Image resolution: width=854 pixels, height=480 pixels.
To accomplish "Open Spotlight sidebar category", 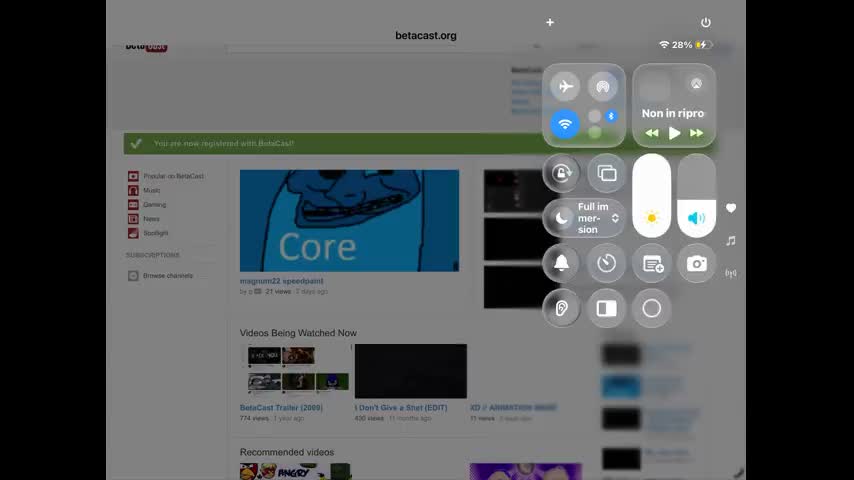I will click(156, 233).
